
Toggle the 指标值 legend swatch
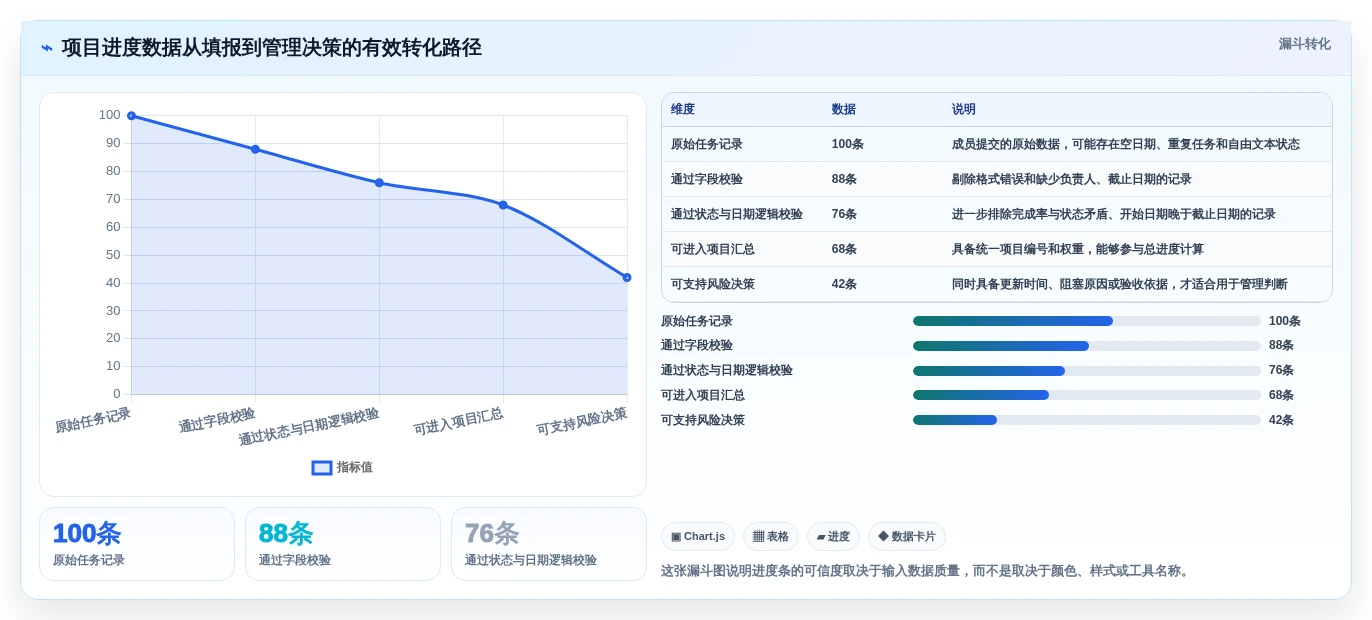tap(322, 468)
